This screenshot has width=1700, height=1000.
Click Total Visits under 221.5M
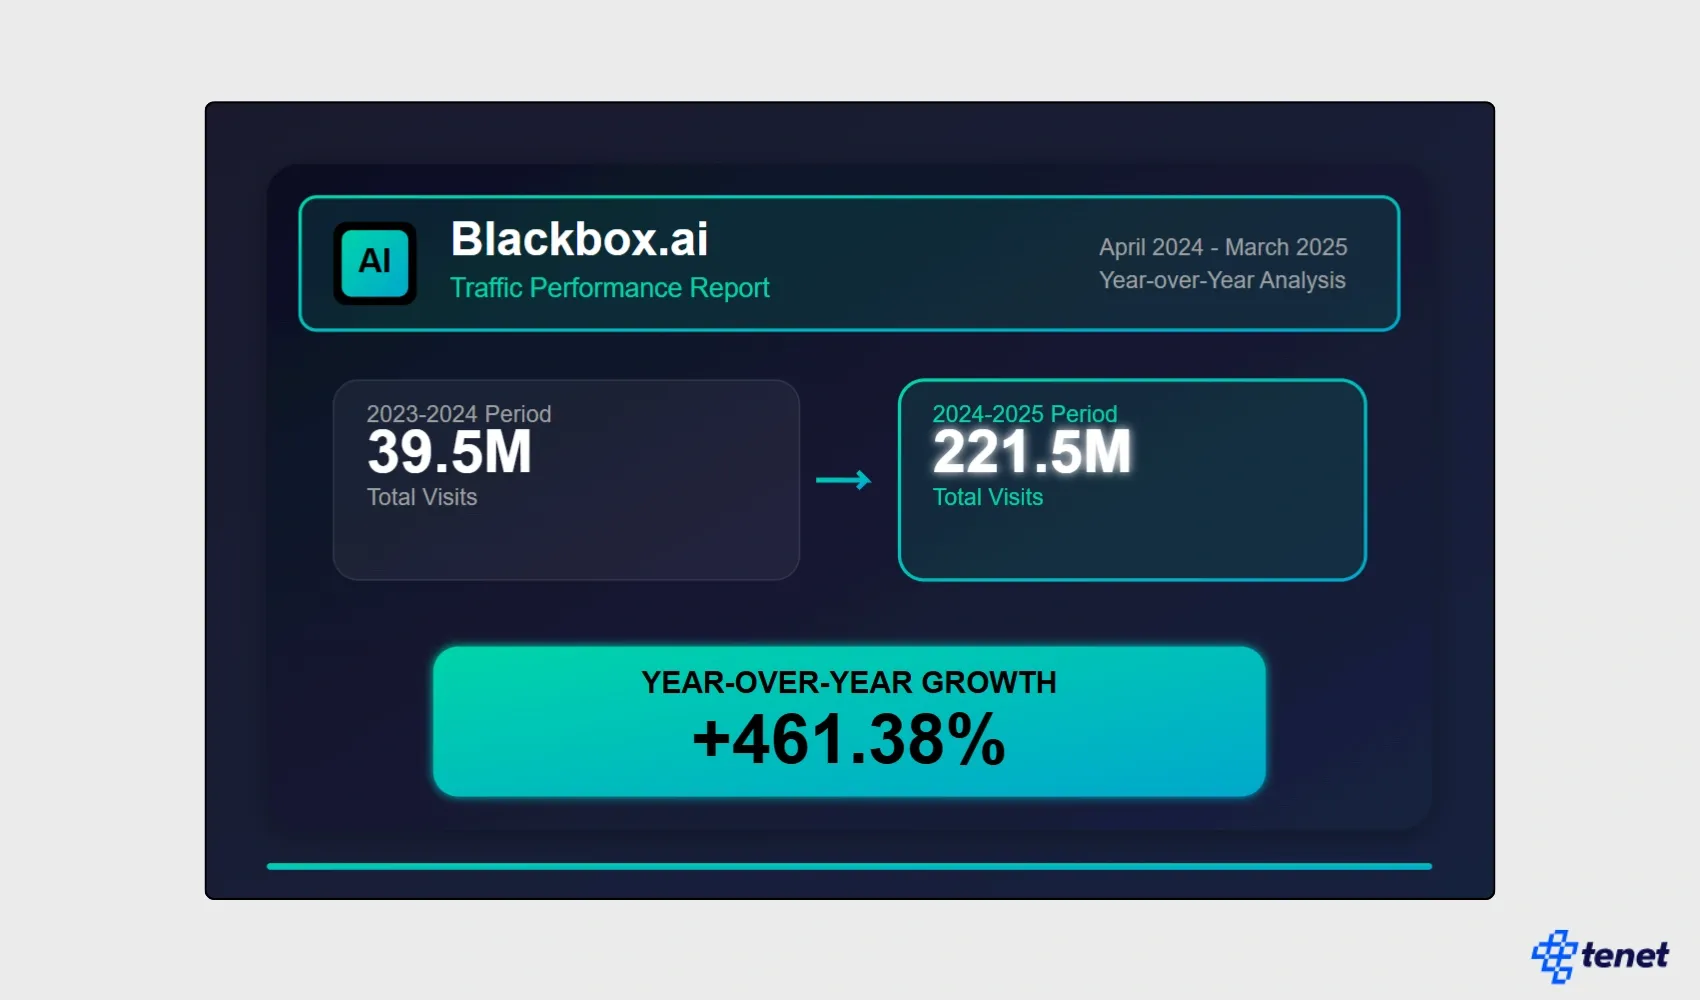tap(987, 497)
